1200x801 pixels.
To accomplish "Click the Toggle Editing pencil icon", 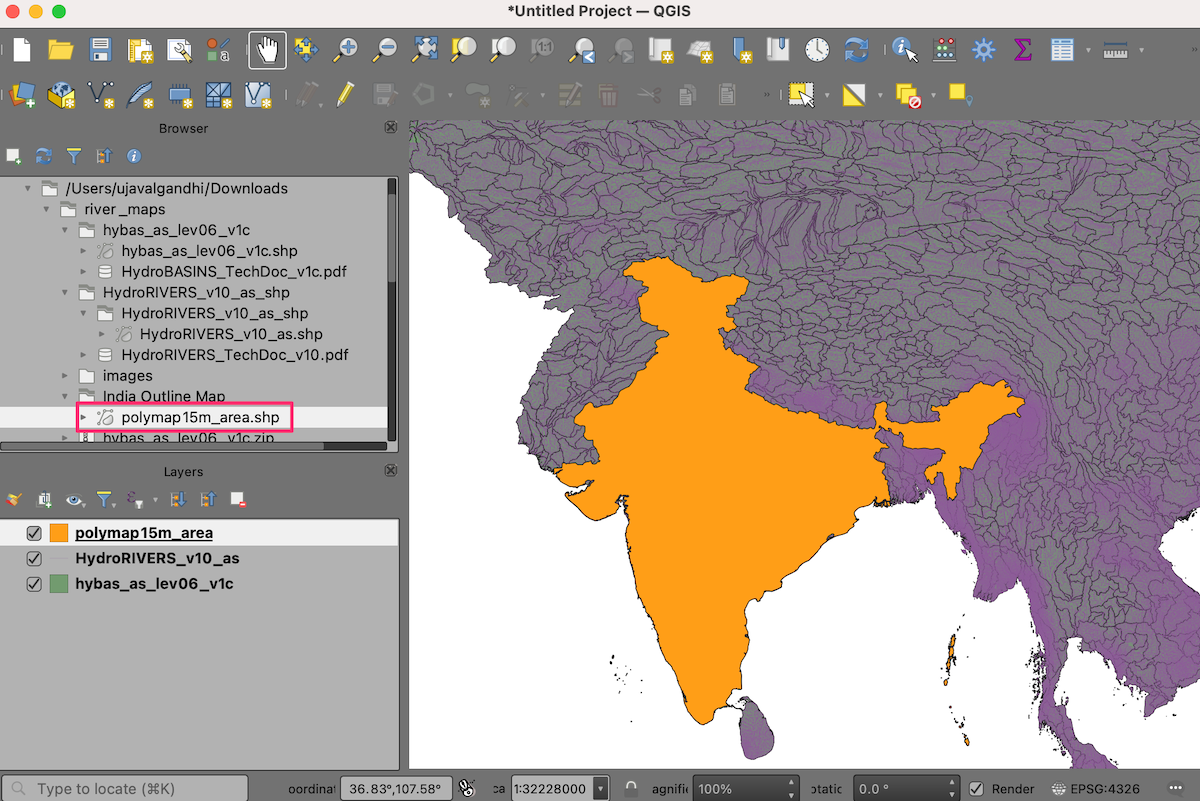I will 345,95.
